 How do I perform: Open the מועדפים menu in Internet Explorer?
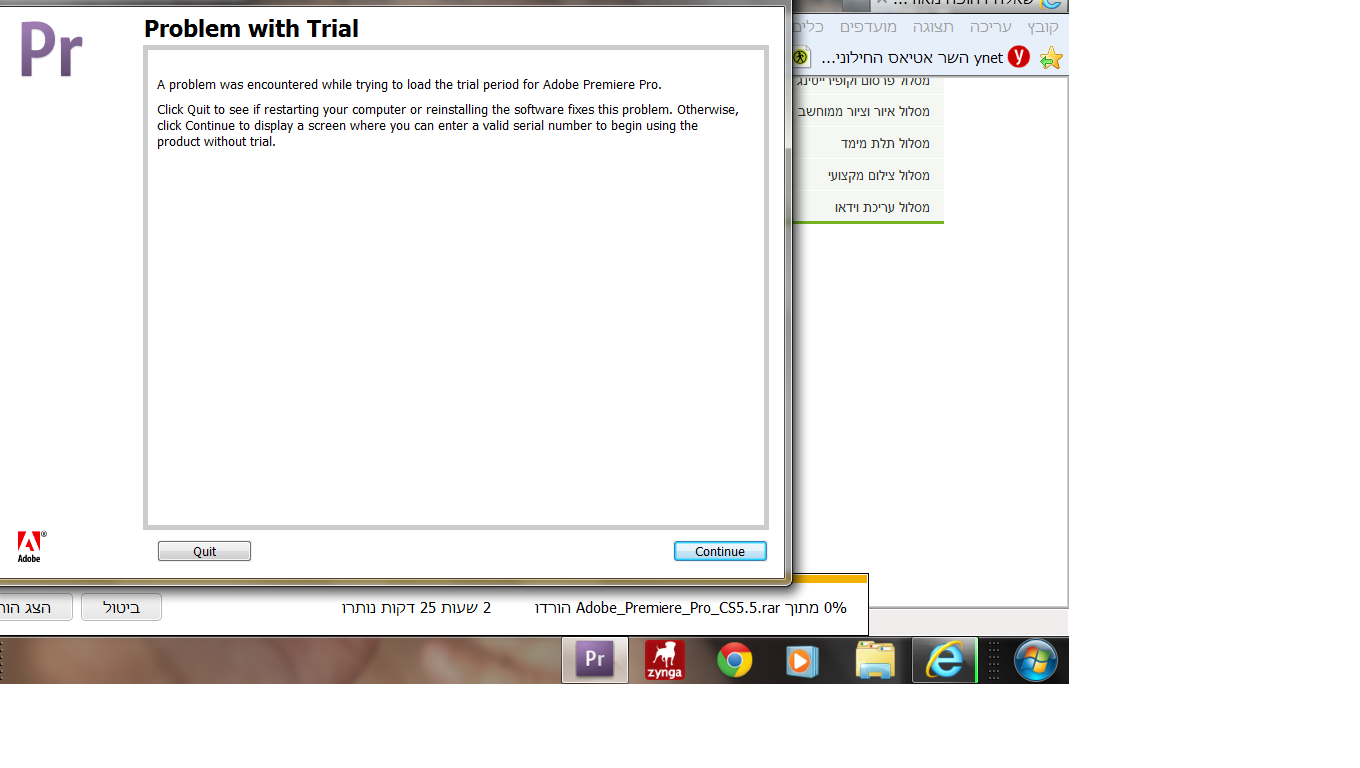(x=868, y=27)
